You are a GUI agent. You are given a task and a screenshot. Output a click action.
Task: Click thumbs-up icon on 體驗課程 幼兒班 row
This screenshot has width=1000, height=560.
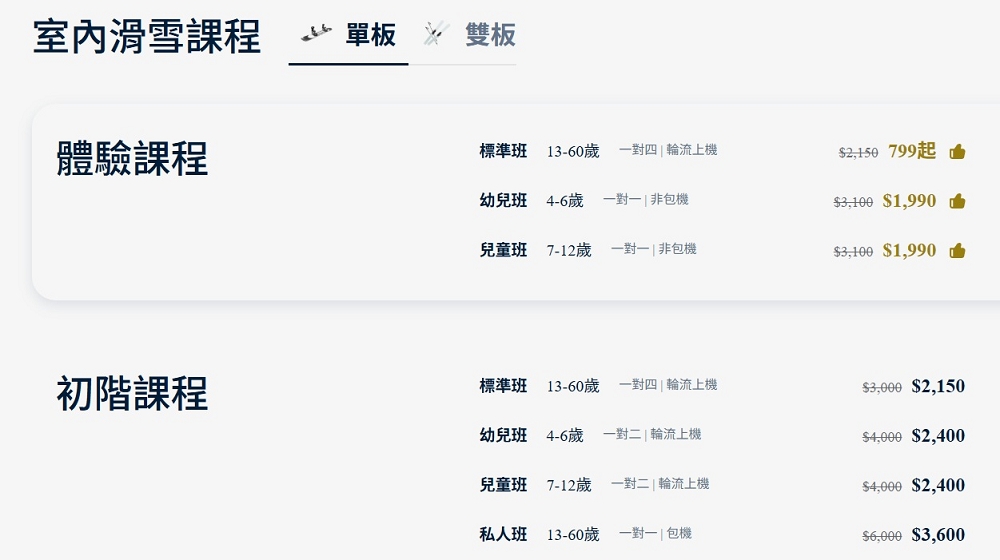[x=957, y=201]
